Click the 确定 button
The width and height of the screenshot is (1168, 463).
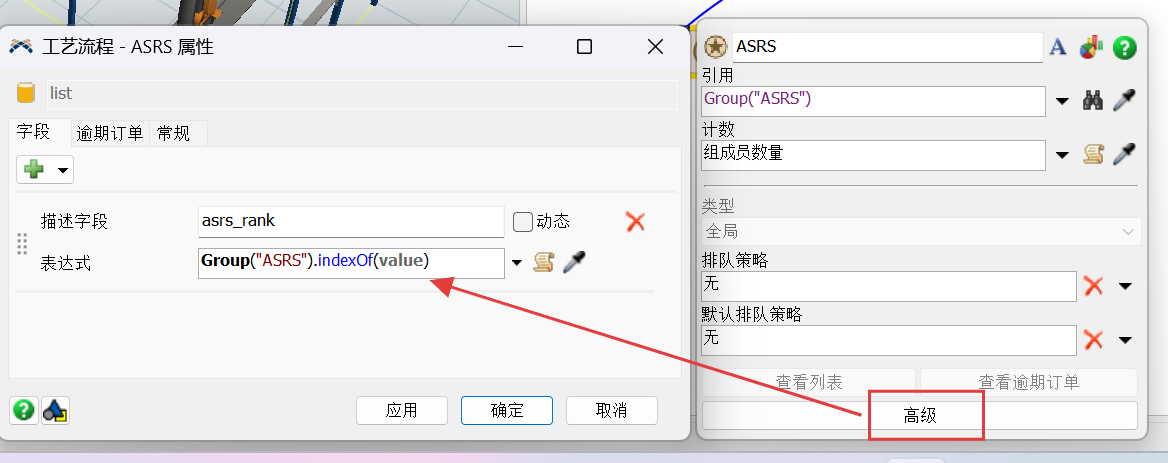pos(507,410)
